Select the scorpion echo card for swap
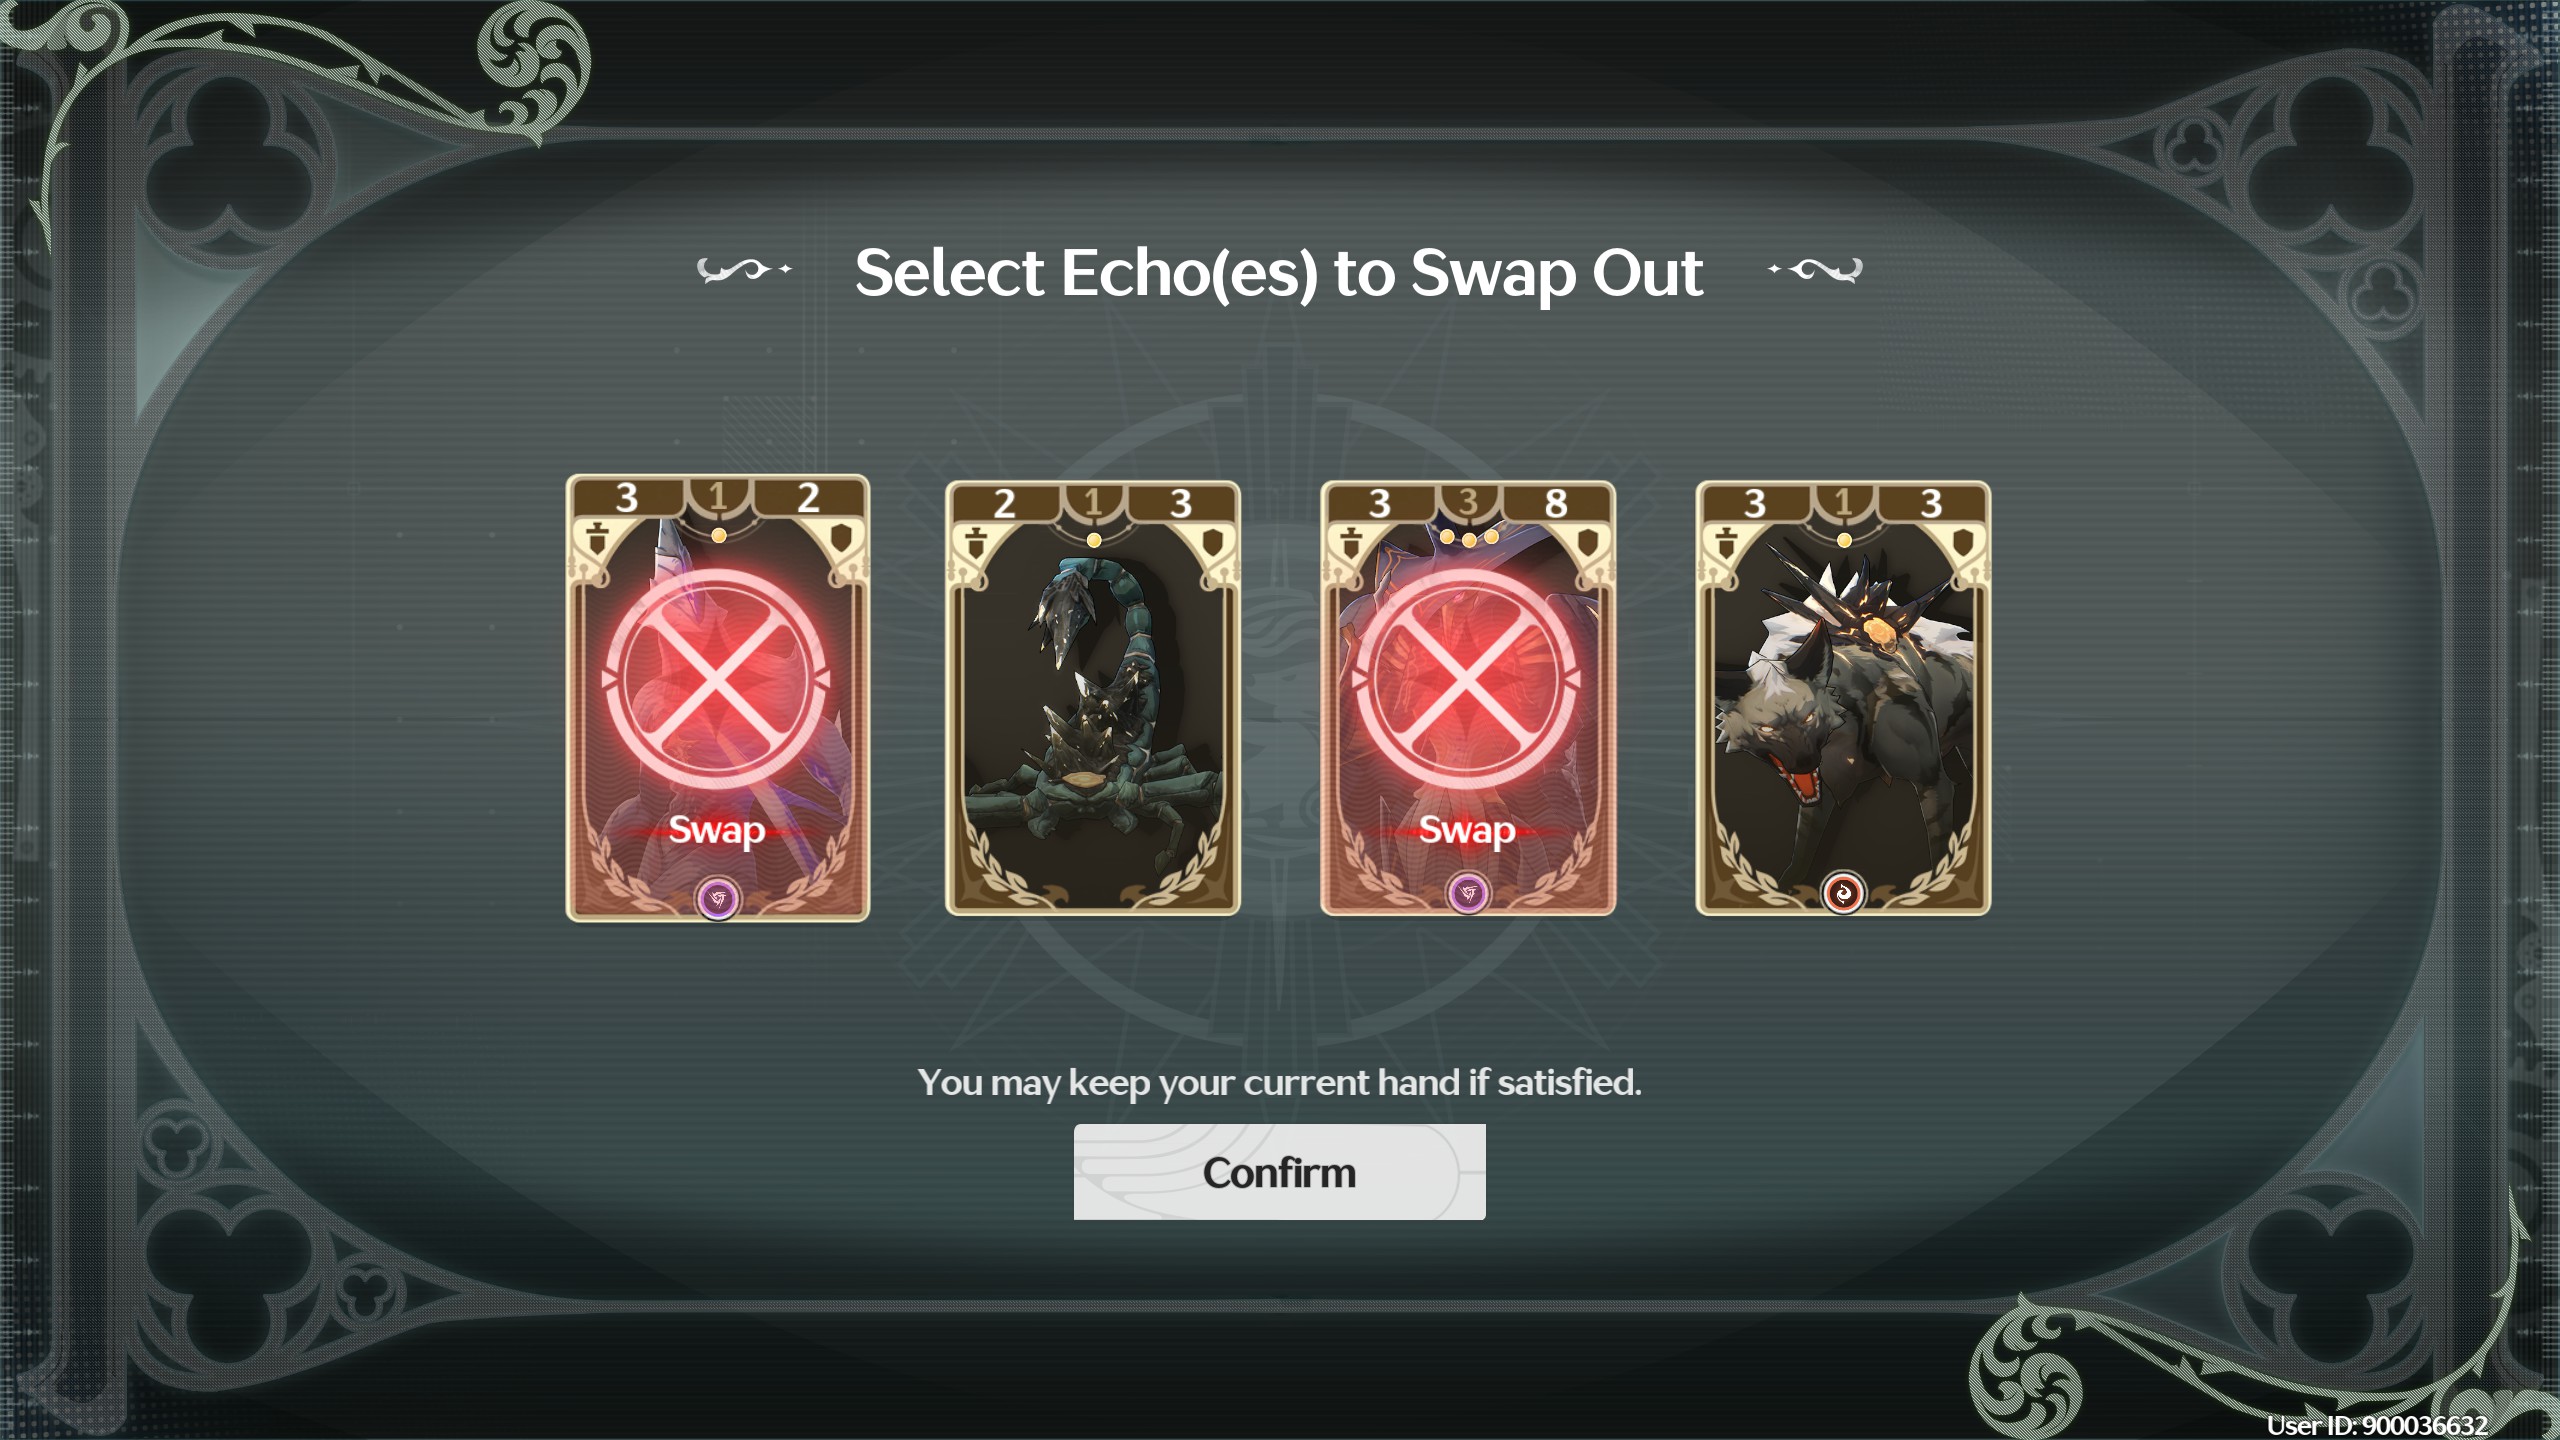 point(1093,698)
